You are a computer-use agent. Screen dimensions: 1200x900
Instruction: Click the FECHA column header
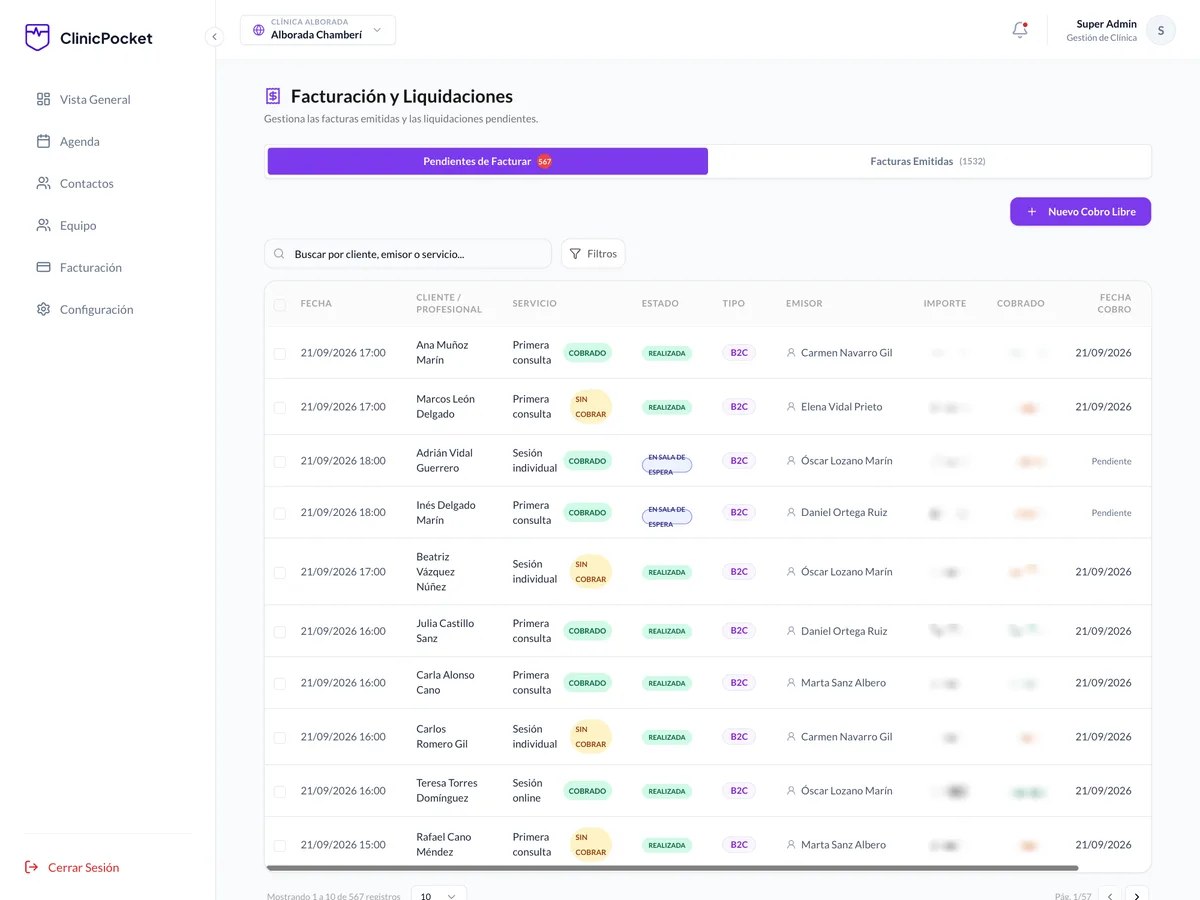tap(316, 303)
